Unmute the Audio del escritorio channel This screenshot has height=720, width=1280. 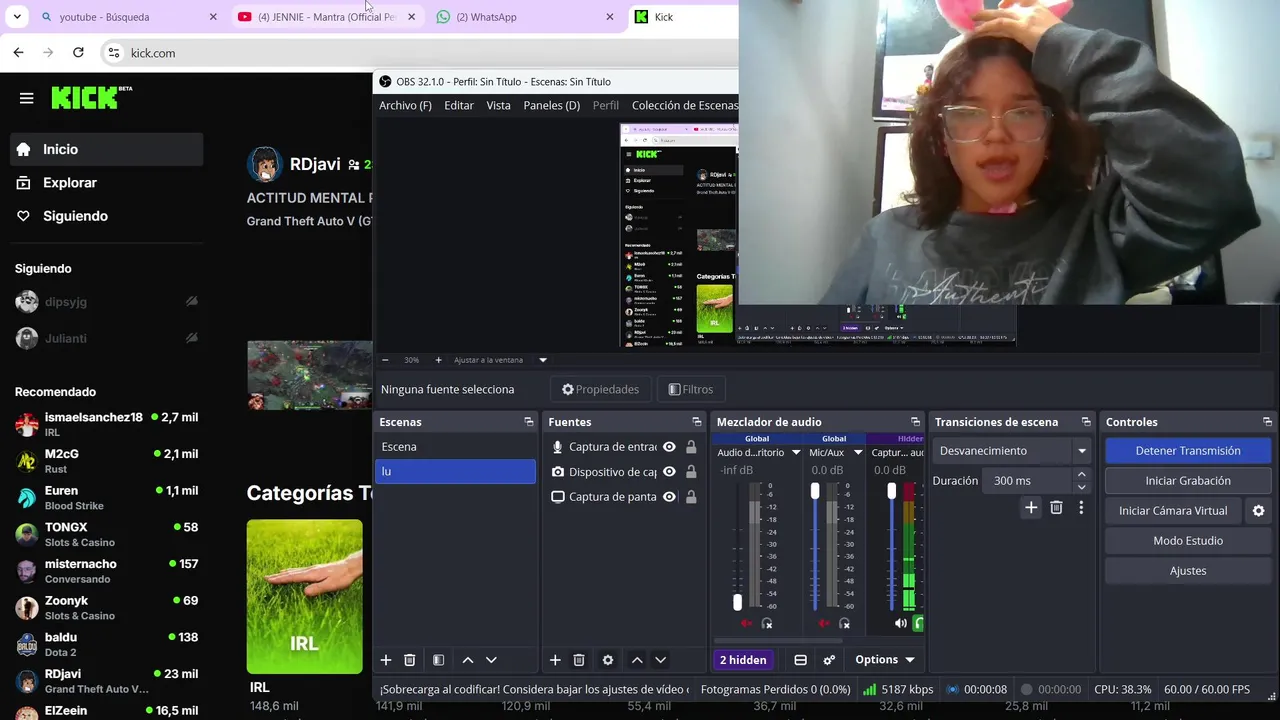tap(746, 624)
